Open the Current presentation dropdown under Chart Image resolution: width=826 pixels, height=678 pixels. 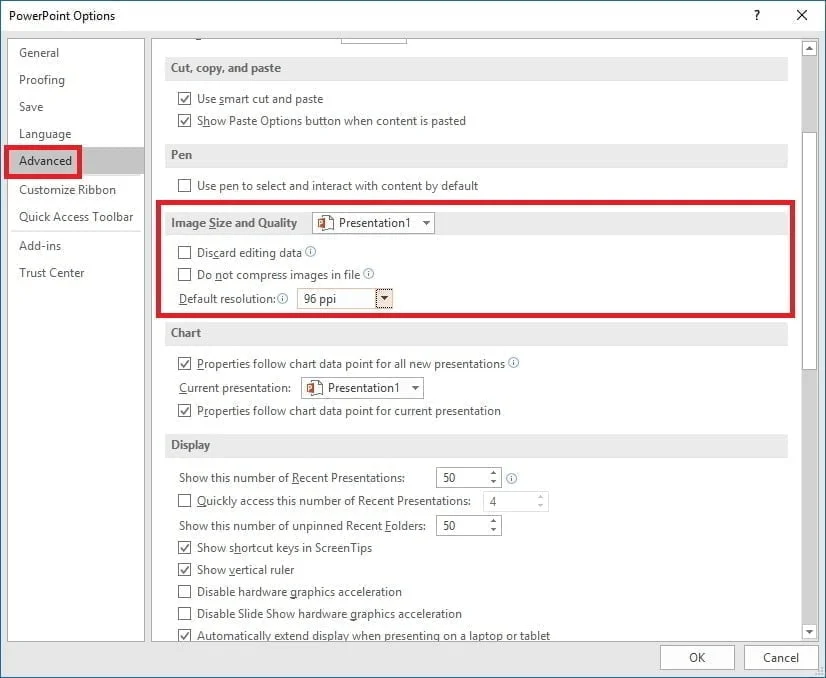(415, 387)
